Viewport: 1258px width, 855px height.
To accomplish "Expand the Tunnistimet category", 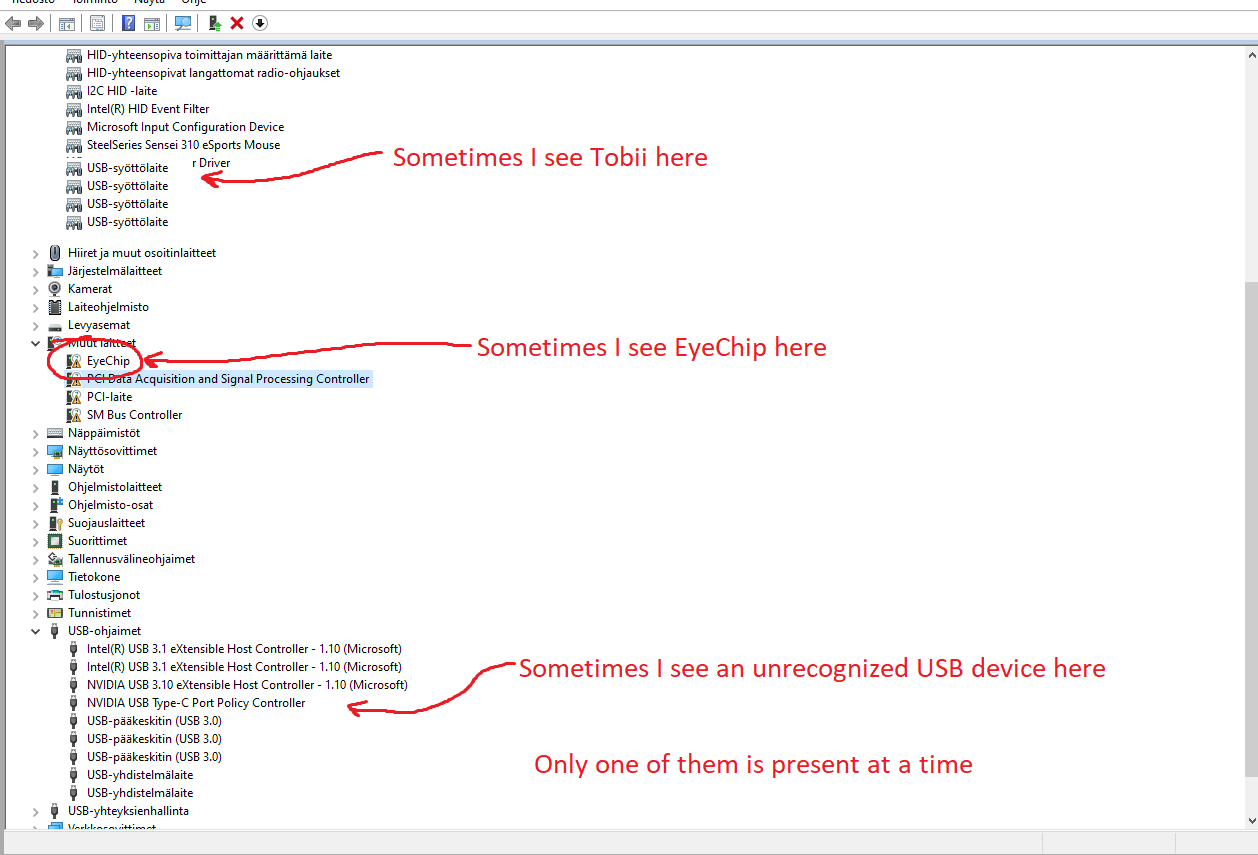I will pos(36,613).
